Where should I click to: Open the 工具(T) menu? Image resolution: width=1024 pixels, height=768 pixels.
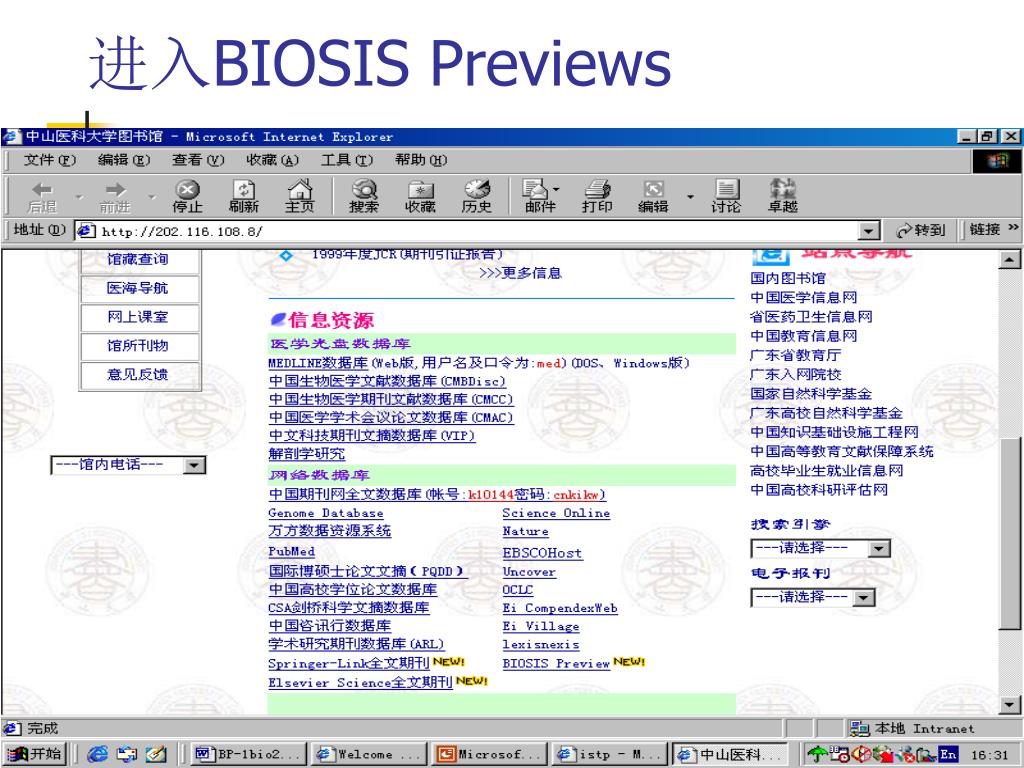347,160
